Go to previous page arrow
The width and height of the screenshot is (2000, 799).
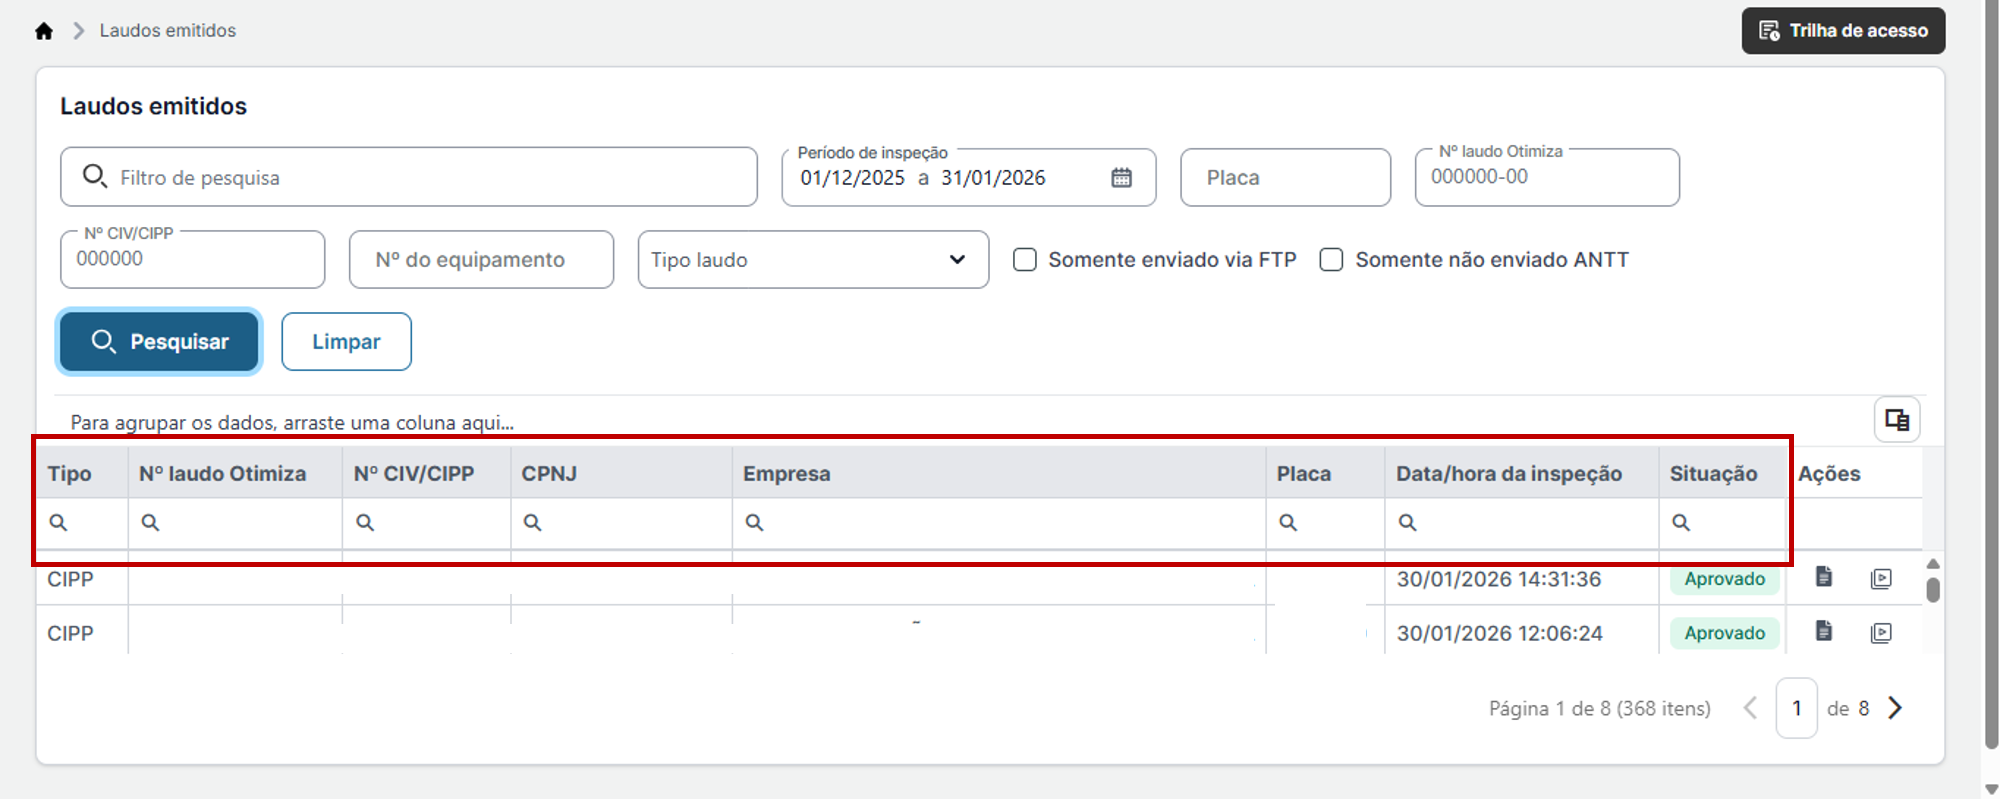(1750, 708)
